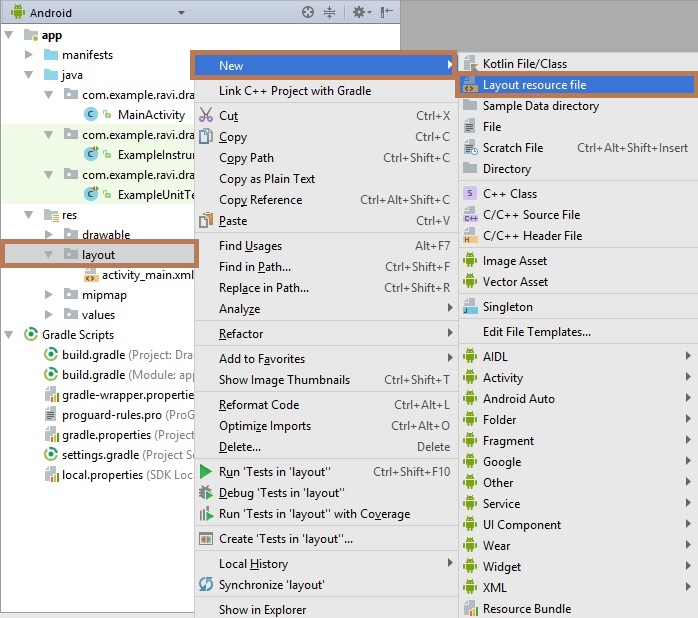698x618 pixels.
Task: Select activity_main.xml file
Action: [x=148, y=275]
